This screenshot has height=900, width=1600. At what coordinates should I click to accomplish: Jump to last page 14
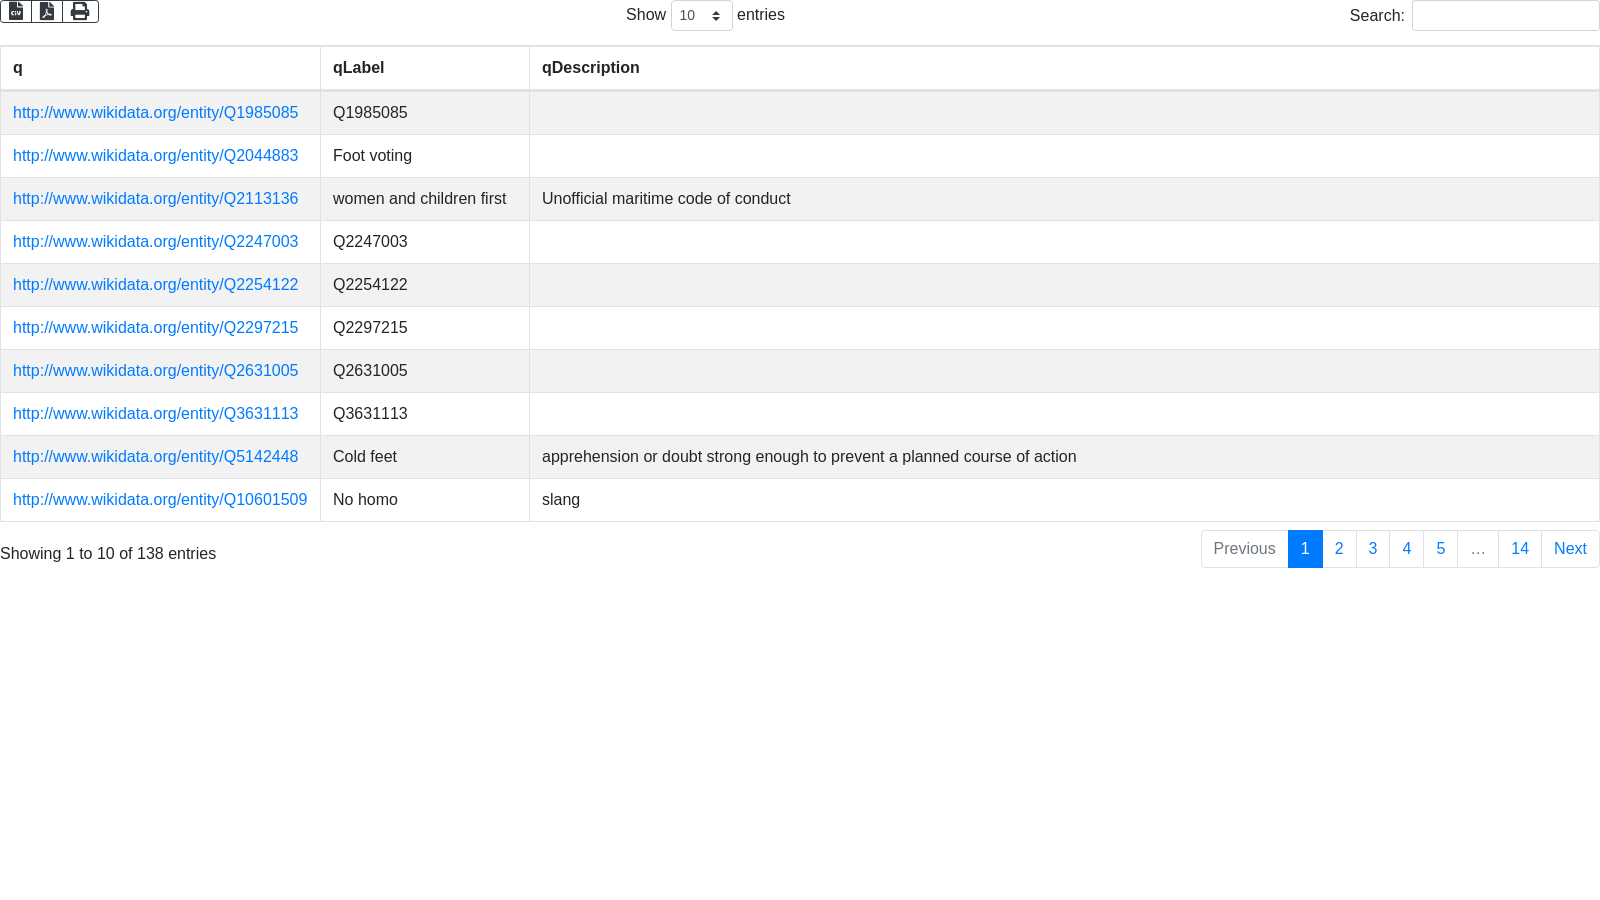(1520, 549)
